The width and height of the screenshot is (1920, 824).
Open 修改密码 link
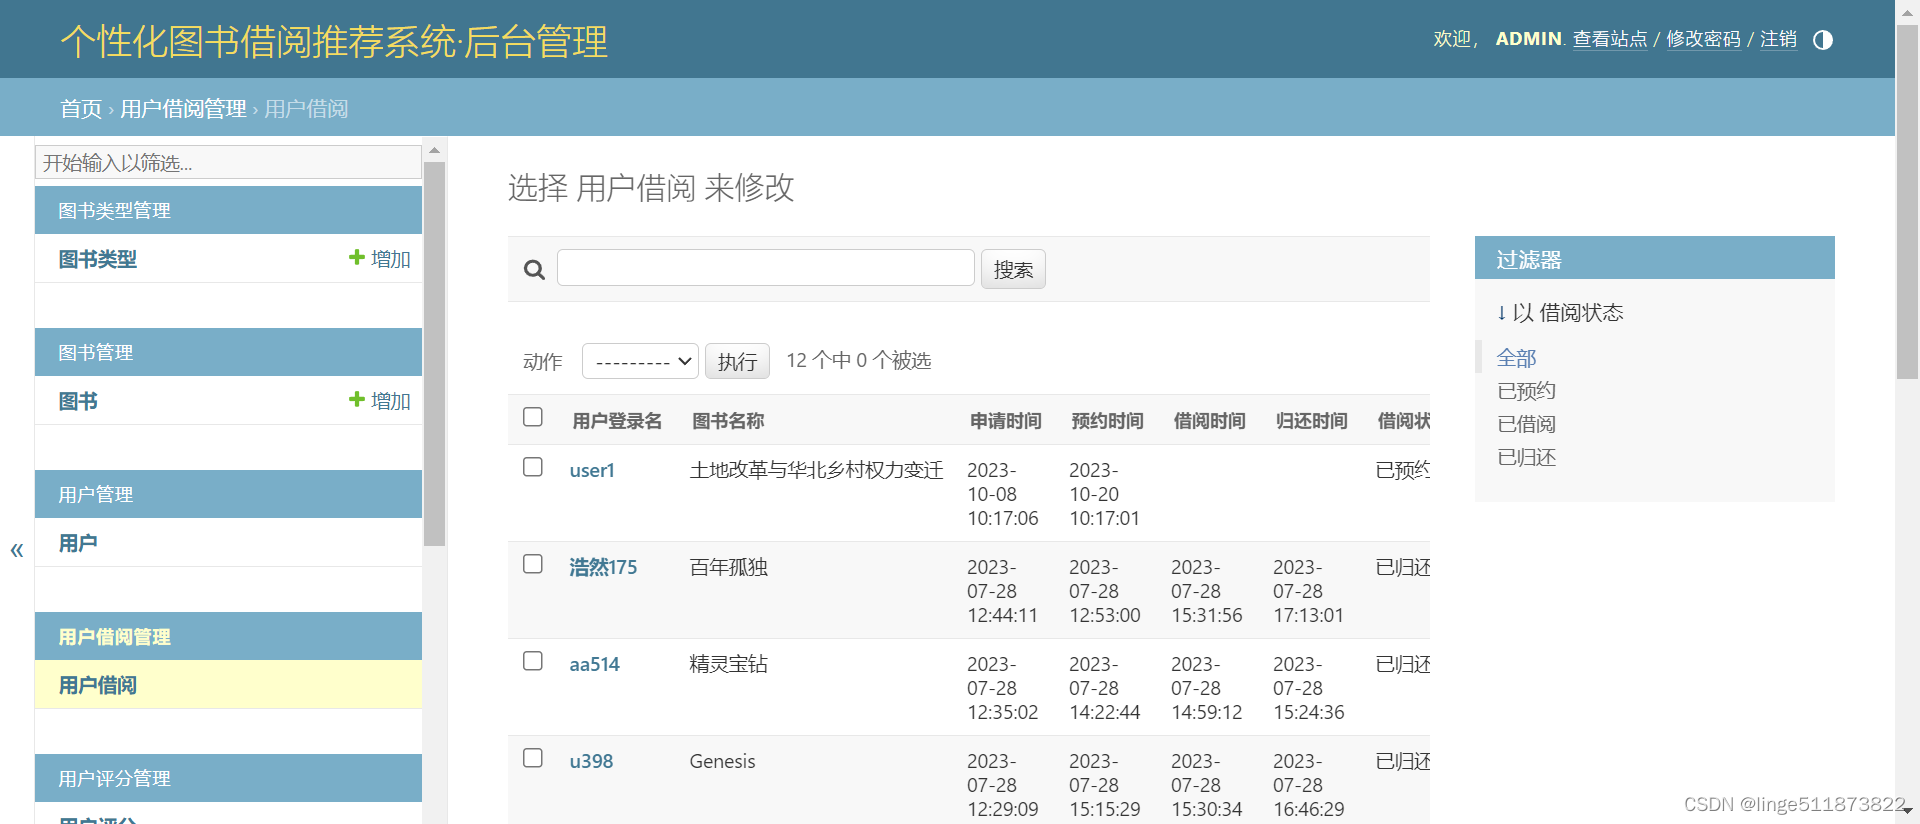[x=1703, y=39]
